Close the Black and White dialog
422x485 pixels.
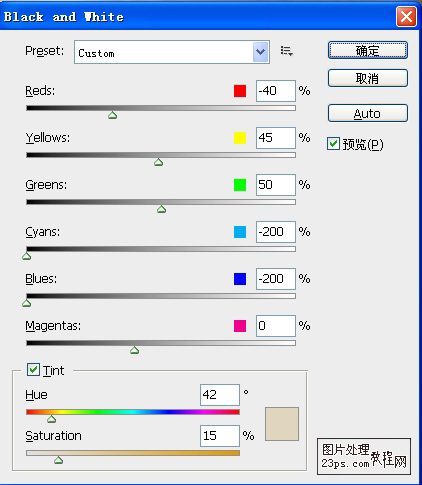pyautogui.click(x=406, y=16)
